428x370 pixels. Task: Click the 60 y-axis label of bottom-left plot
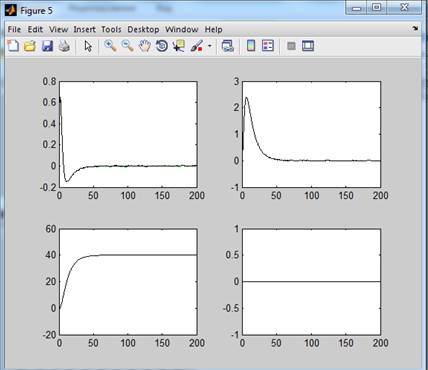(x=51, y=229)
